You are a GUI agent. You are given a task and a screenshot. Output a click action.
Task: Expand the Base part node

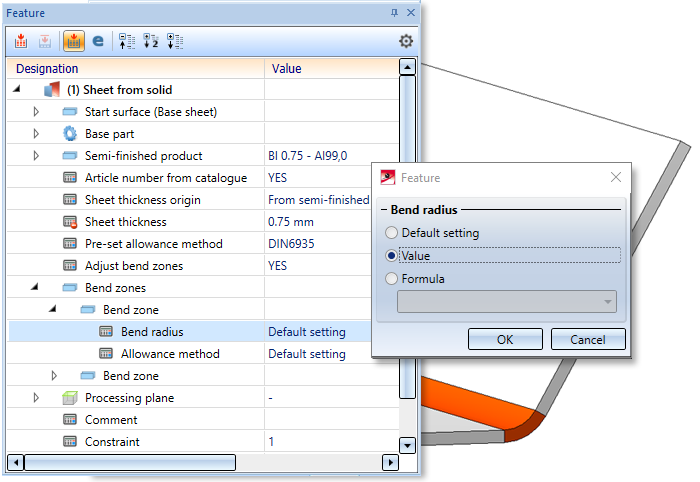point(36,133)
